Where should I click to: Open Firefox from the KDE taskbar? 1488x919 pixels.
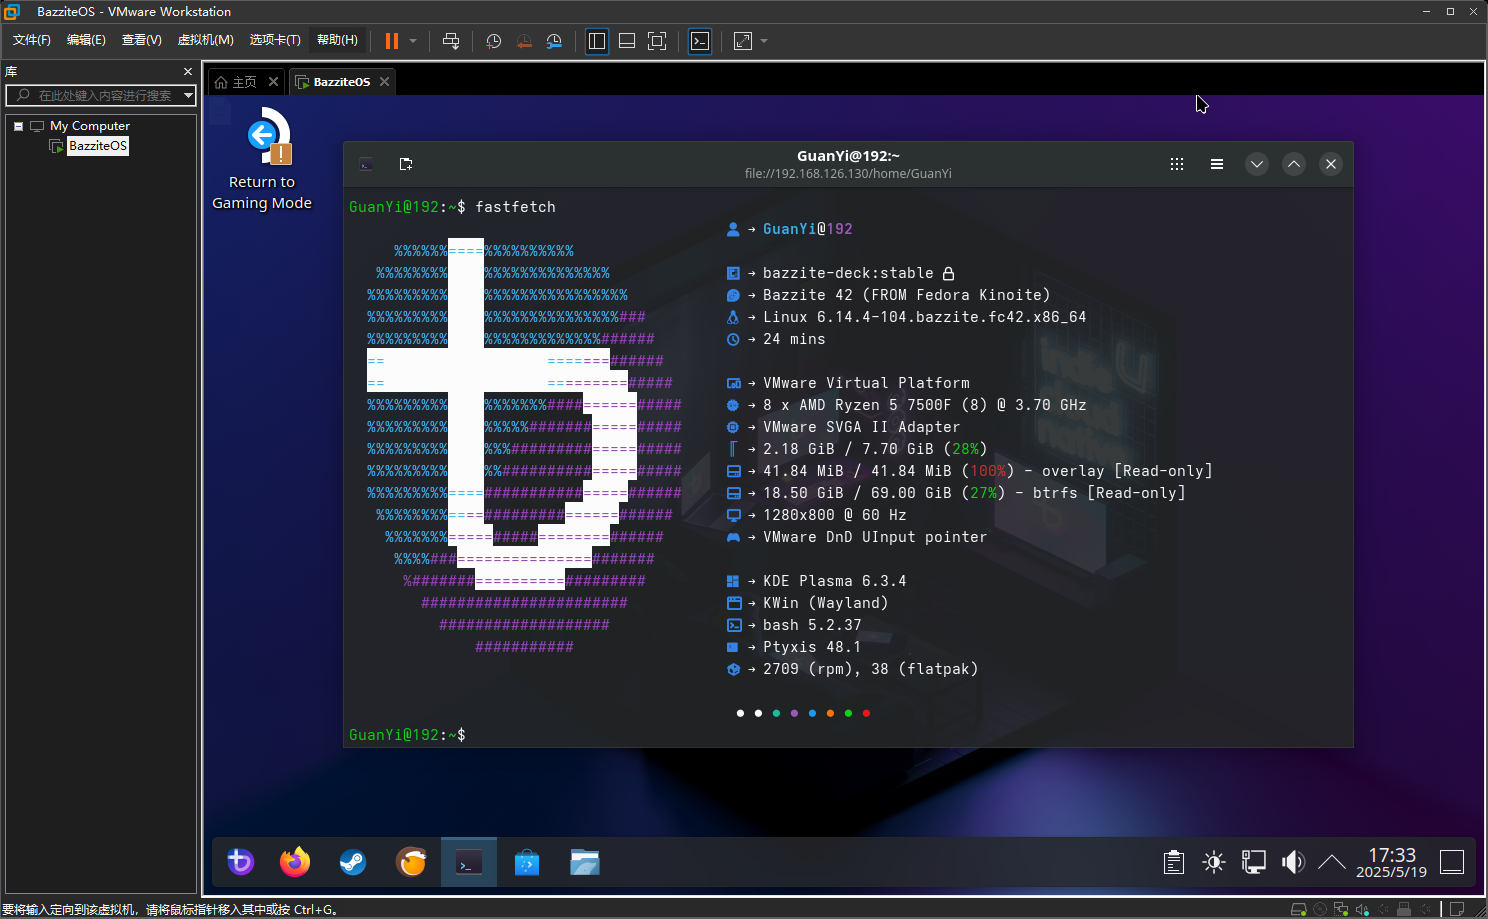point(295,862)
